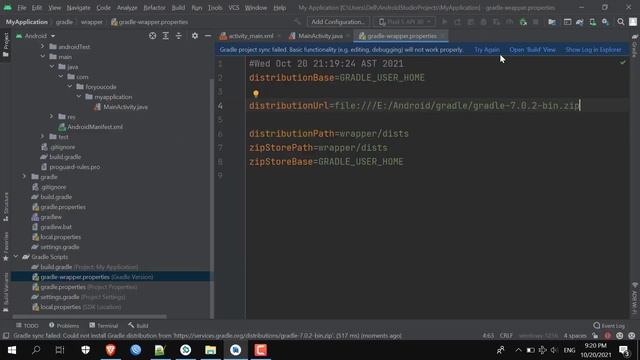The width and height of the screenshot is (640, 360).
Task: Open Project panel settings gear
Action: pyautogui.click(x=195, y=36)
